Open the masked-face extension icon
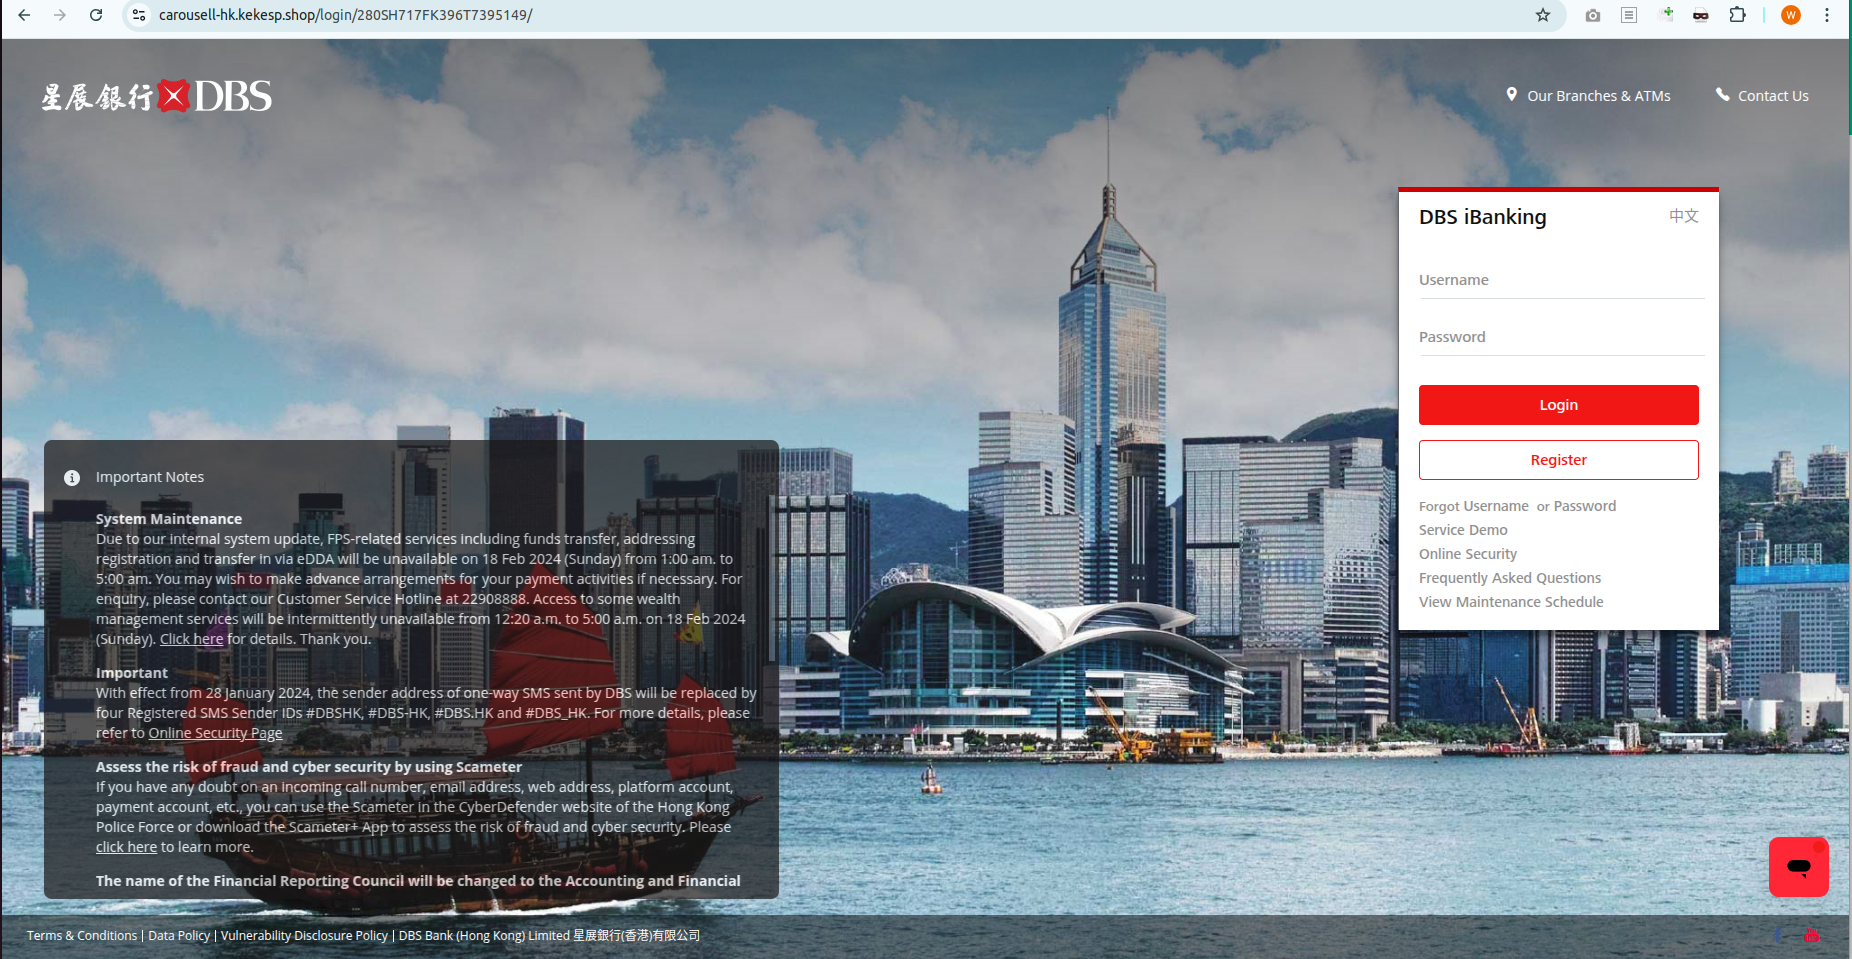 point(1701,15)
